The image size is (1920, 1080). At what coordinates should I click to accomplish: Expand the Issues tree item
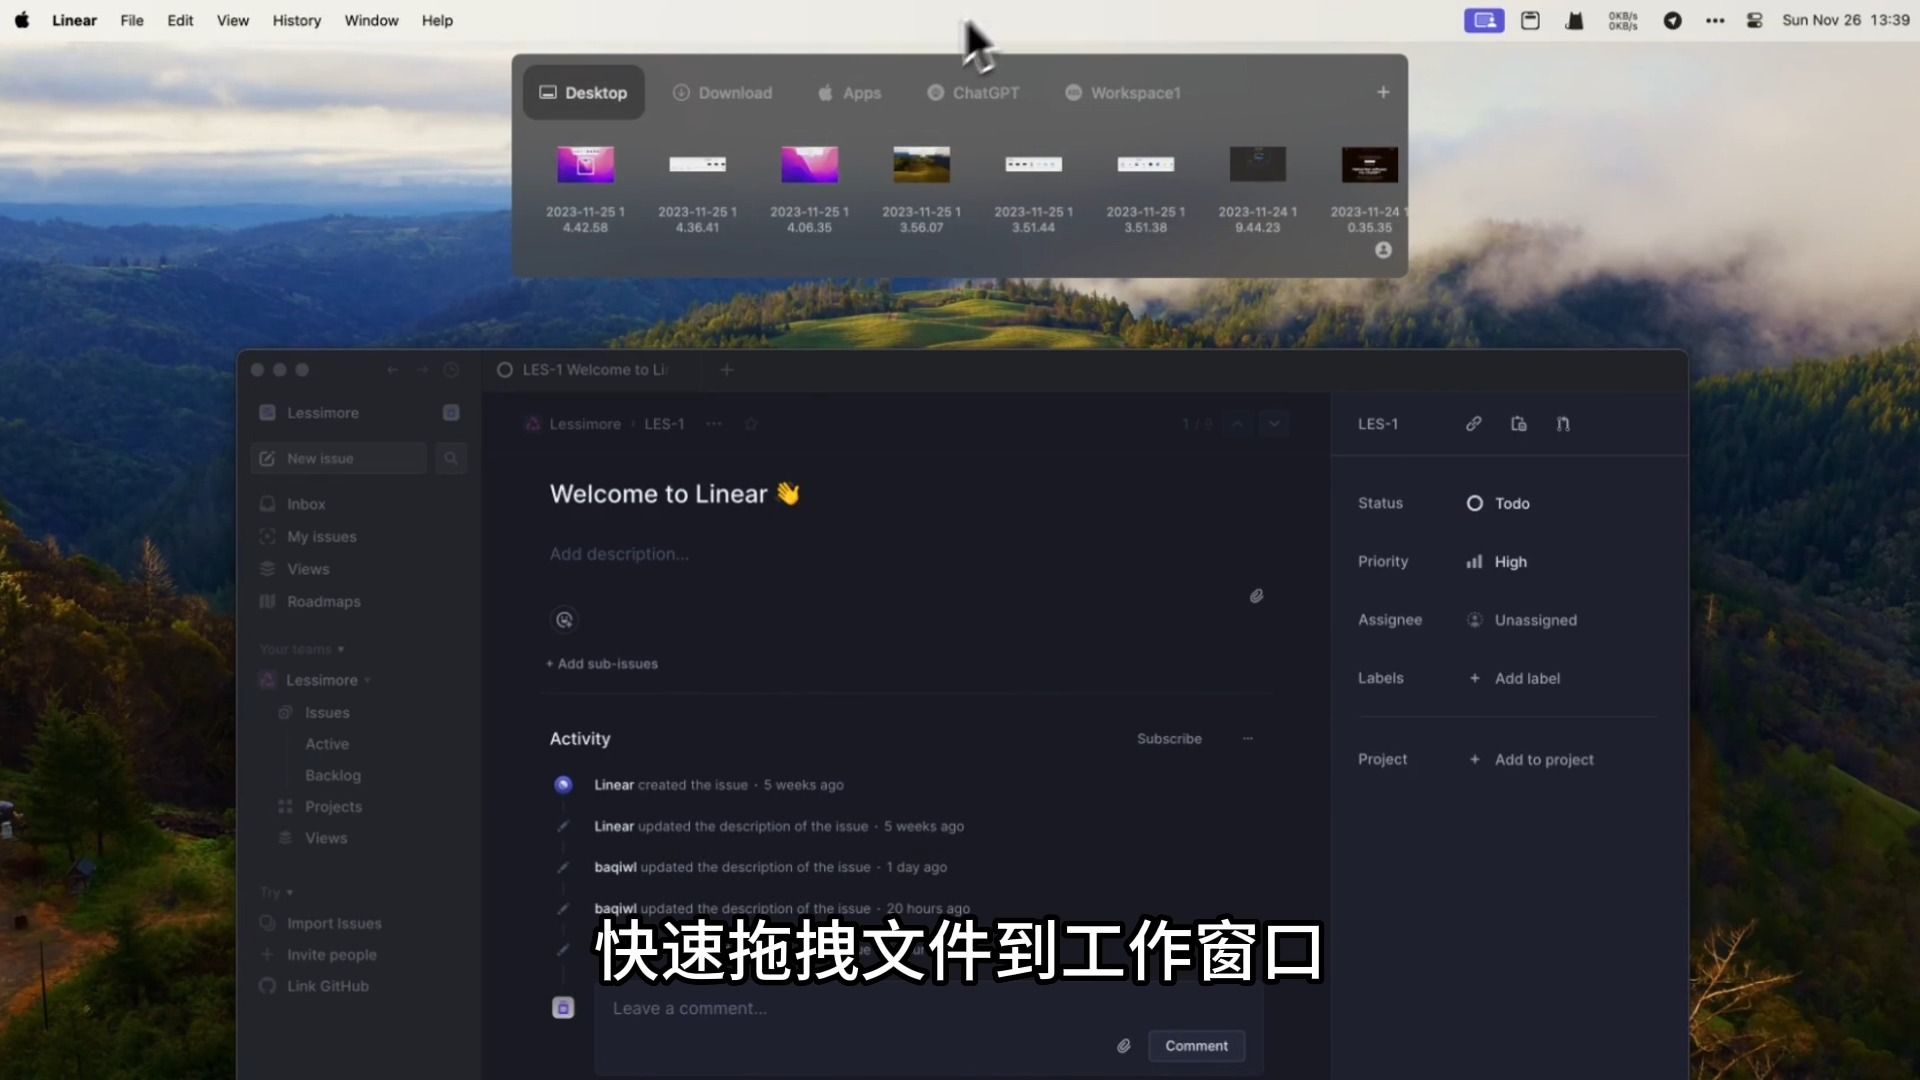tap(327, 712)
